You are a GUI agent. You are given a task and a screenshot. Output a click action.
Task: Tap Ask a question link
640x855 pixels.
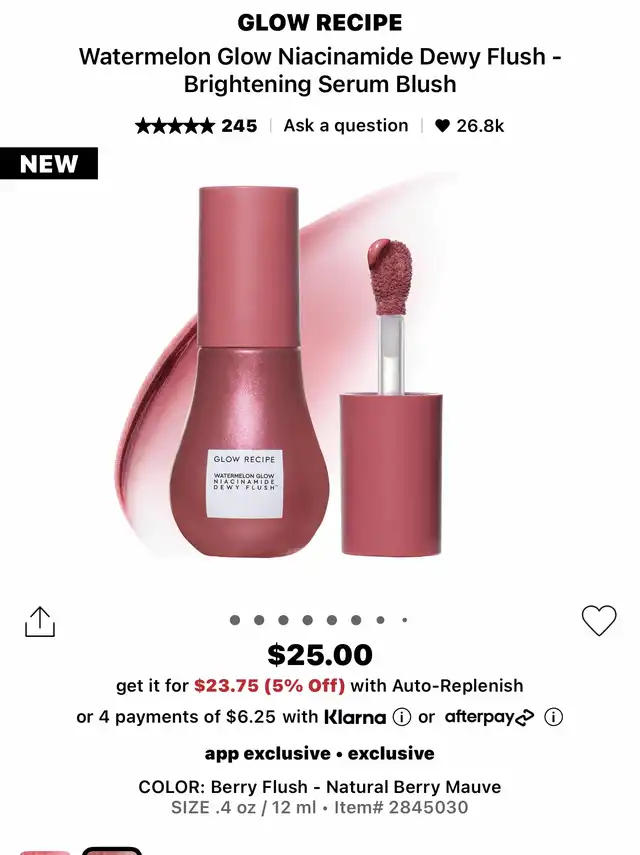[346, 125]
